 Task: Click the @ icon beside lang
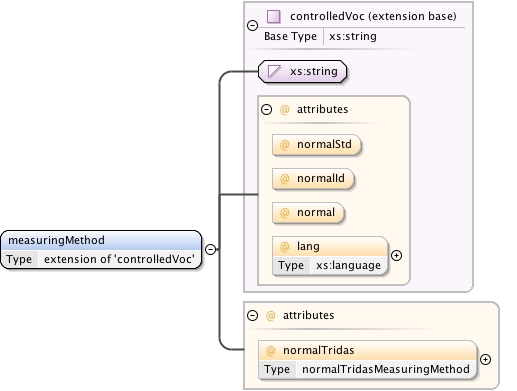(x=284, y=247)
